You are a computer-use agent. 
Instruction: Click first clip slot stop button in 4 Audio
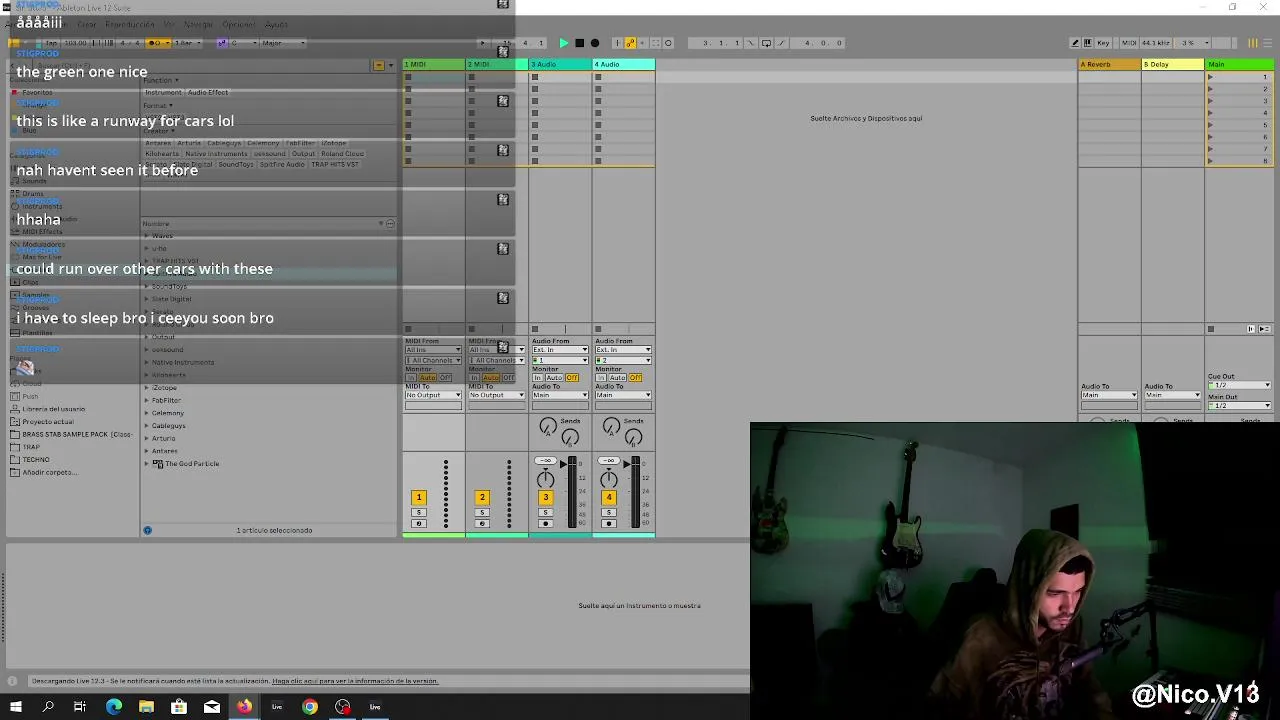(x=598, y=77)
